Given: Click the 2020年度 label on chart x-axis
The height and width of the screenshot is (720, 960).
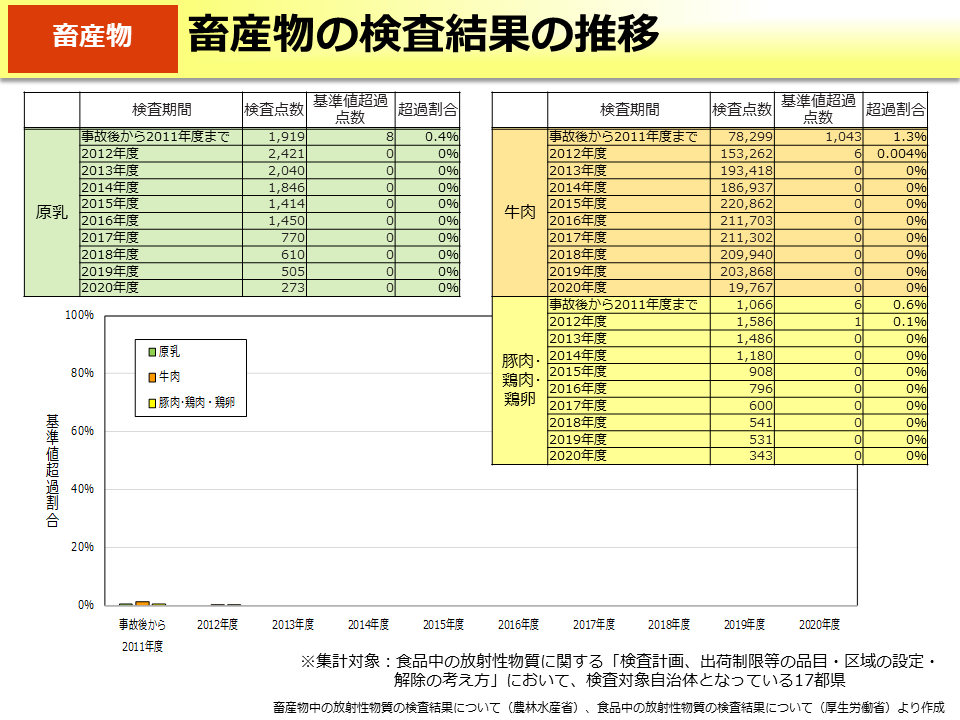Looking at the screenshot, I should point(820,625).
